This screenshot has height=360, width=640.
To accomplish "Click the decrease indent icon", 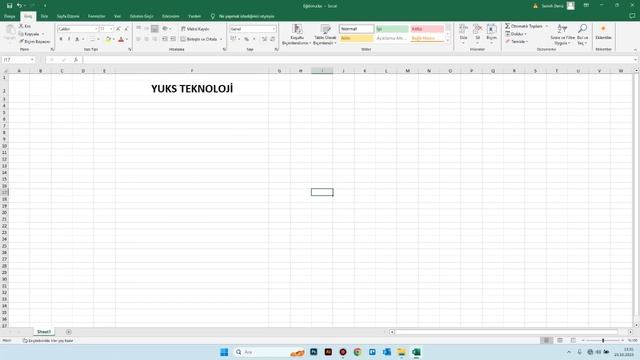I will 165,39.
